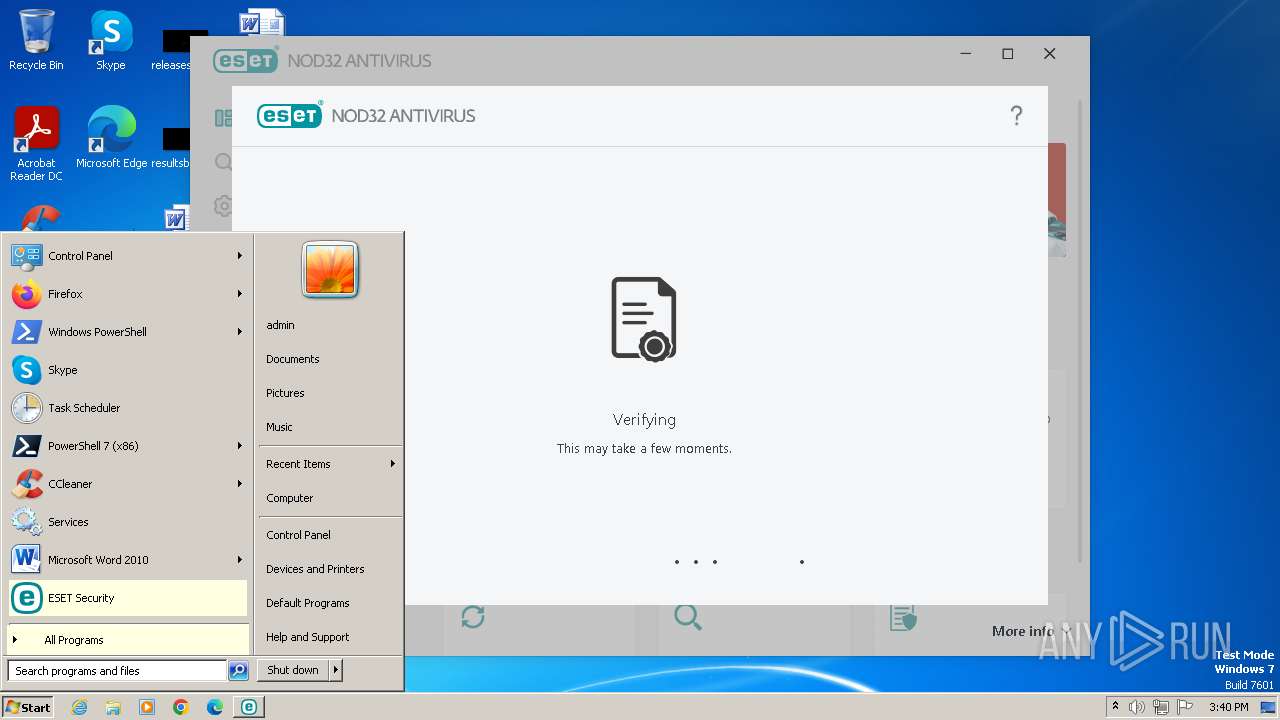The image size is (1280, 720).
Task: Click the Shut down button
Action: [x=293, y=670]
